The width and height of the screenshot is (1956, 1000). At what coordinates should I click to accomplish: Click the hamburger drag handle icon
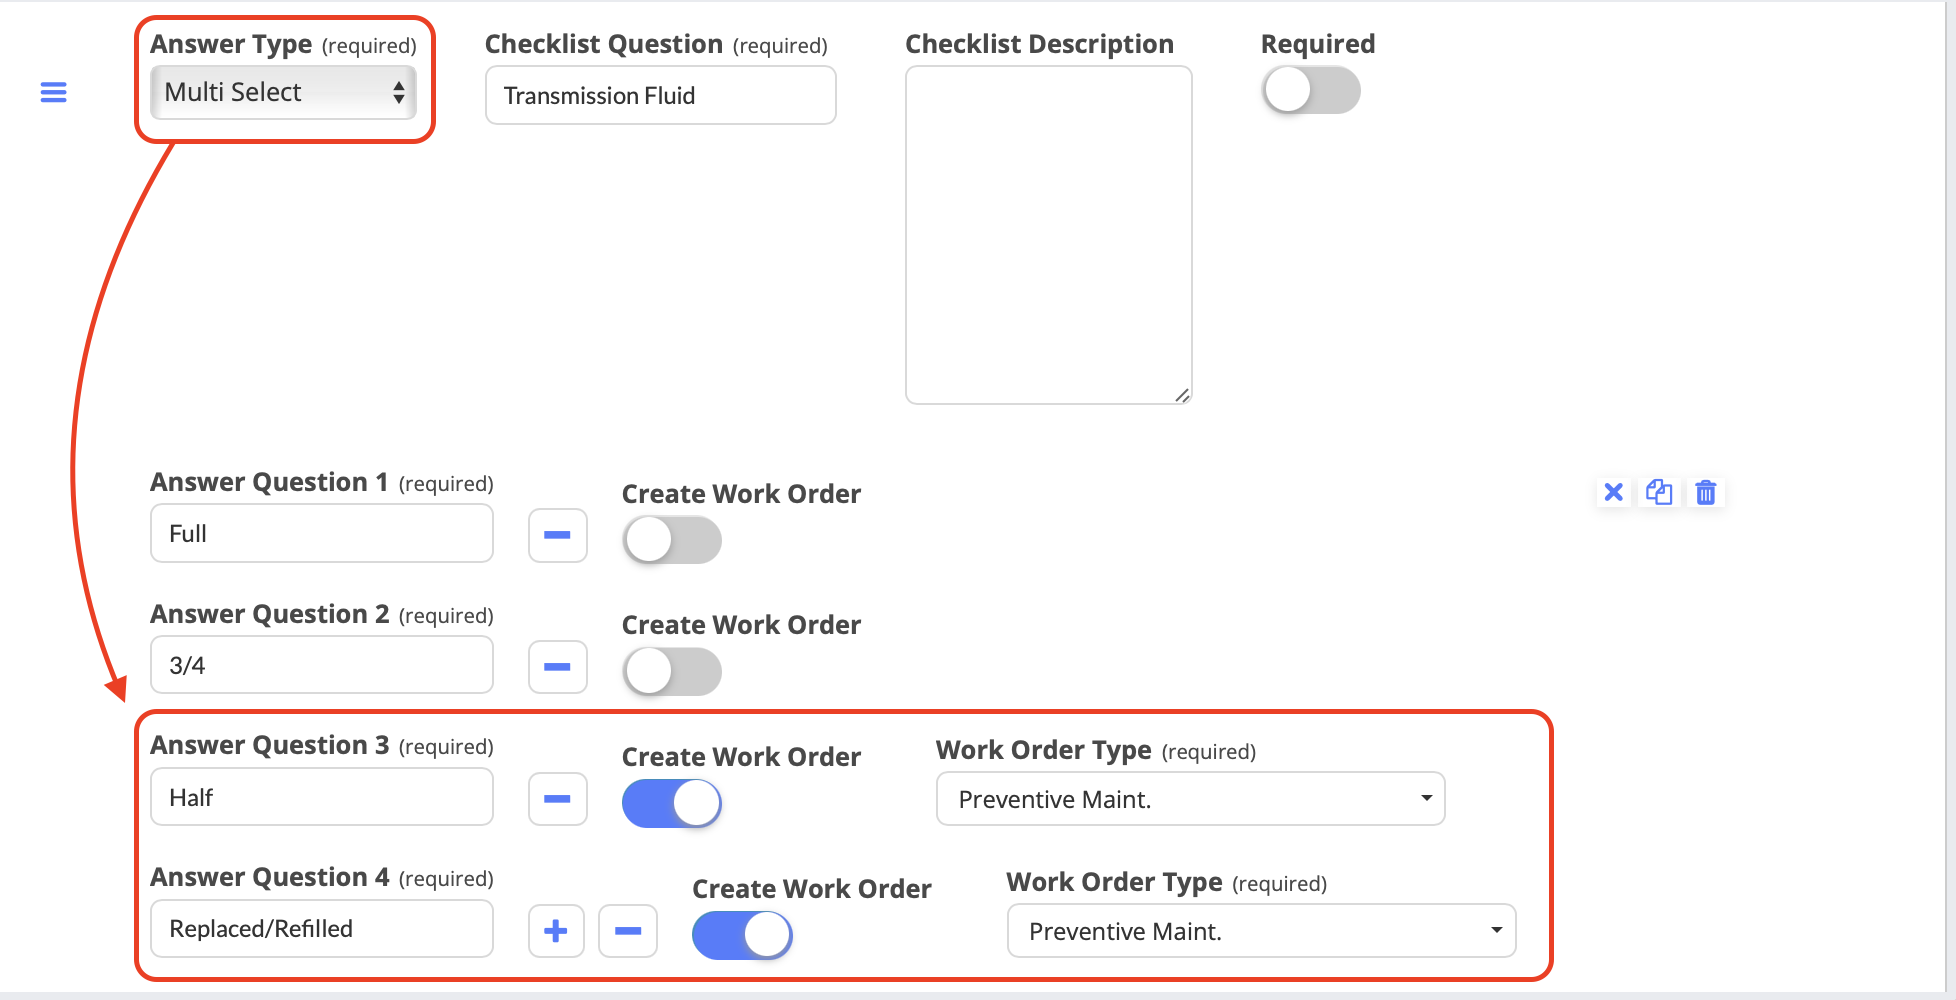(x=53, y=93)
